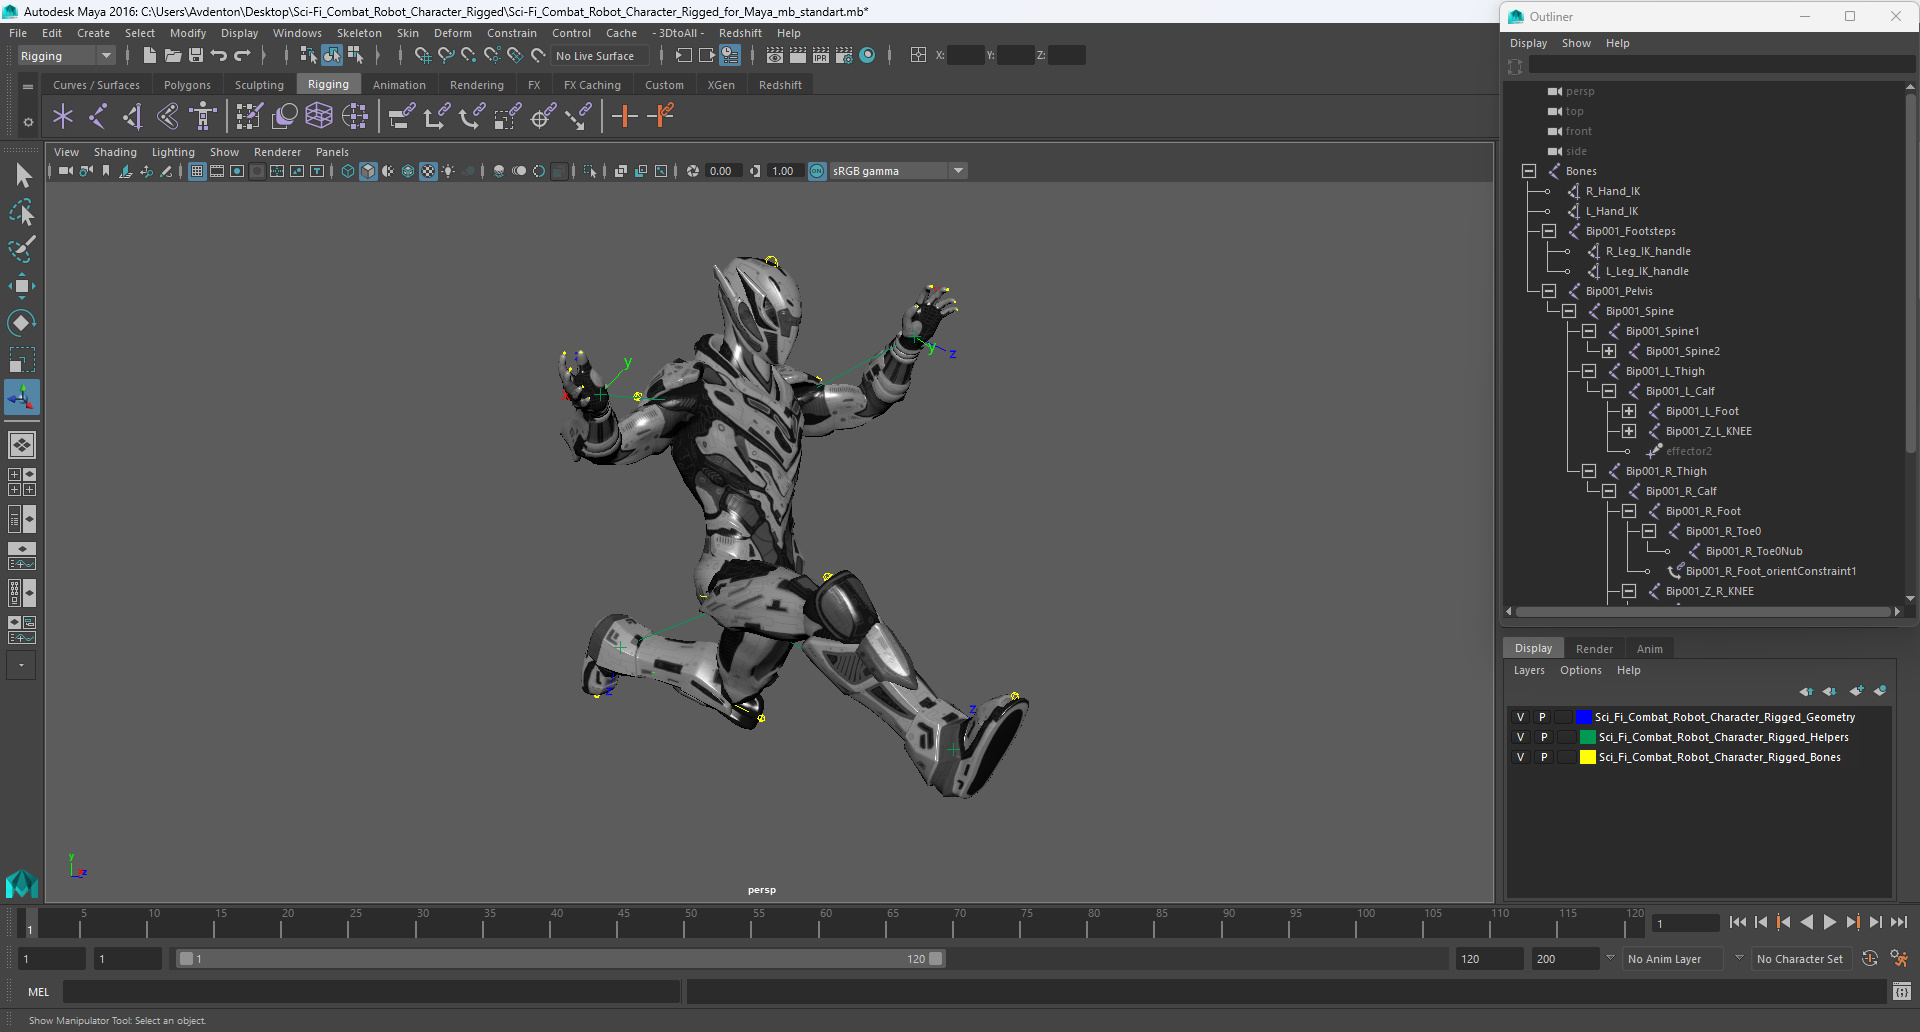Click the yellow Bones layer color swatch
1920x1032 pixels.
click(x=1587, y=757)
